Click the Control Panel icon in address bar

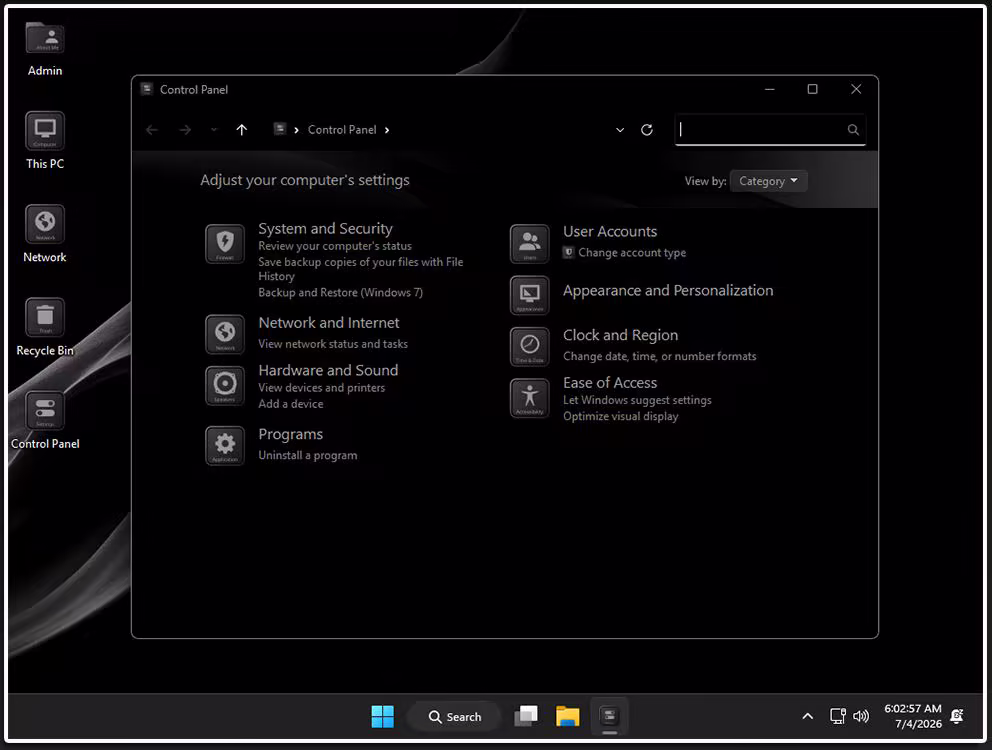click(x=280, y=129)
